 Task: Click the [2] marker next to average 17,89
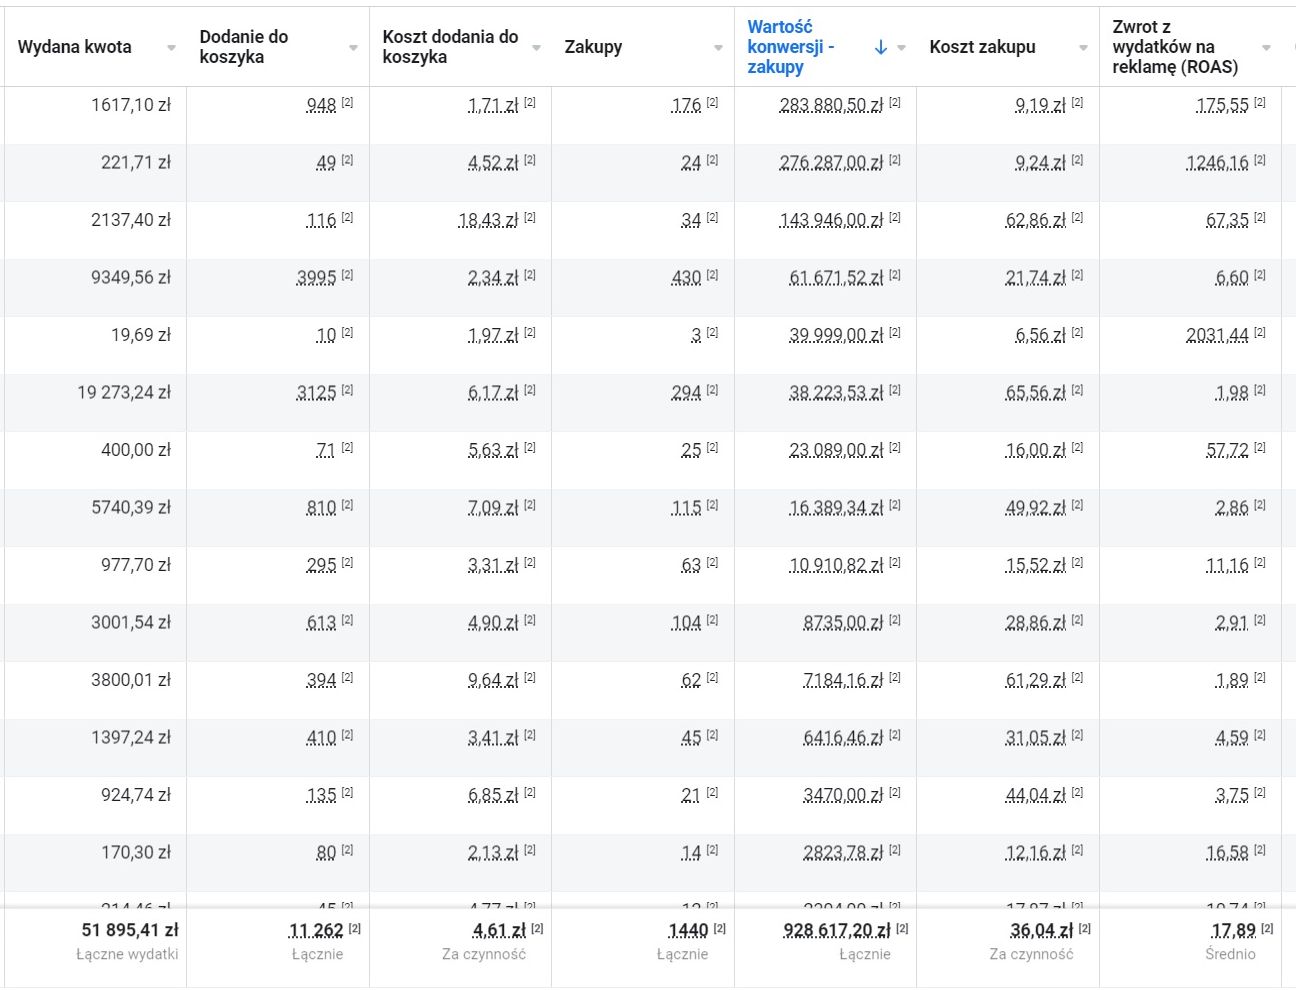[1267, 929]
